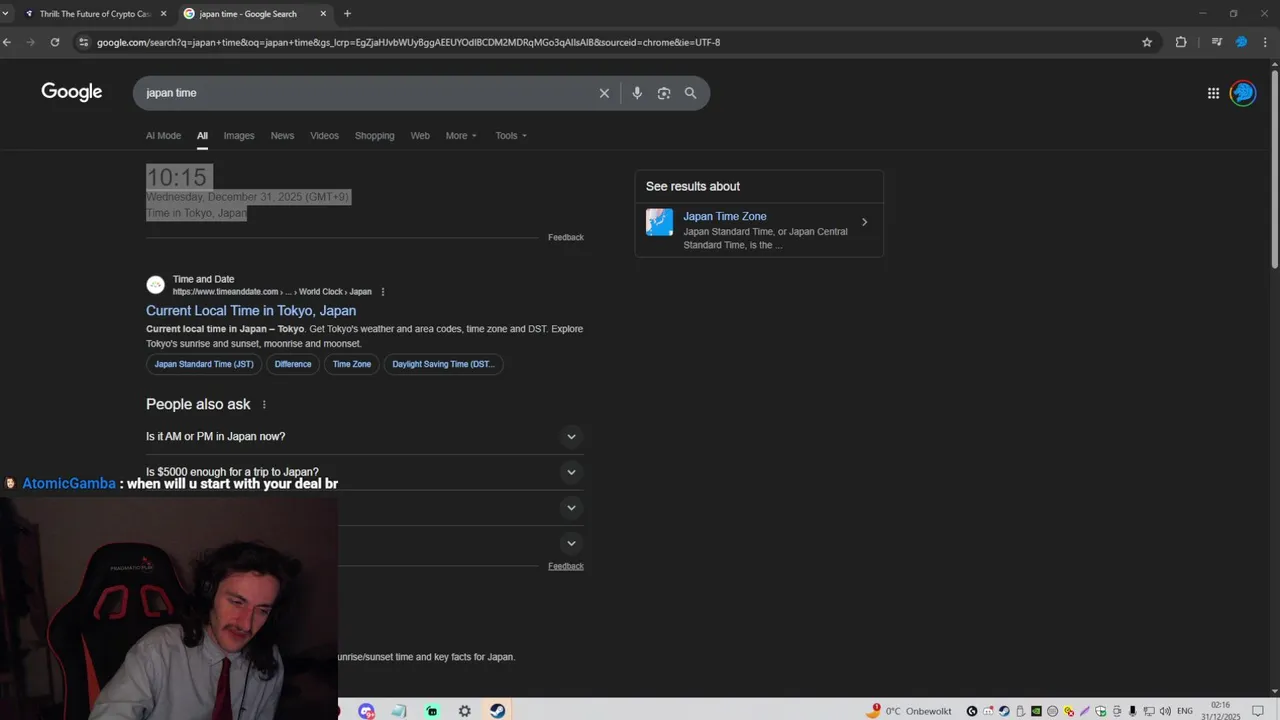Switch to the Images tab
The width and height of the screenshot is (1280, 720).
click(239, 136)
